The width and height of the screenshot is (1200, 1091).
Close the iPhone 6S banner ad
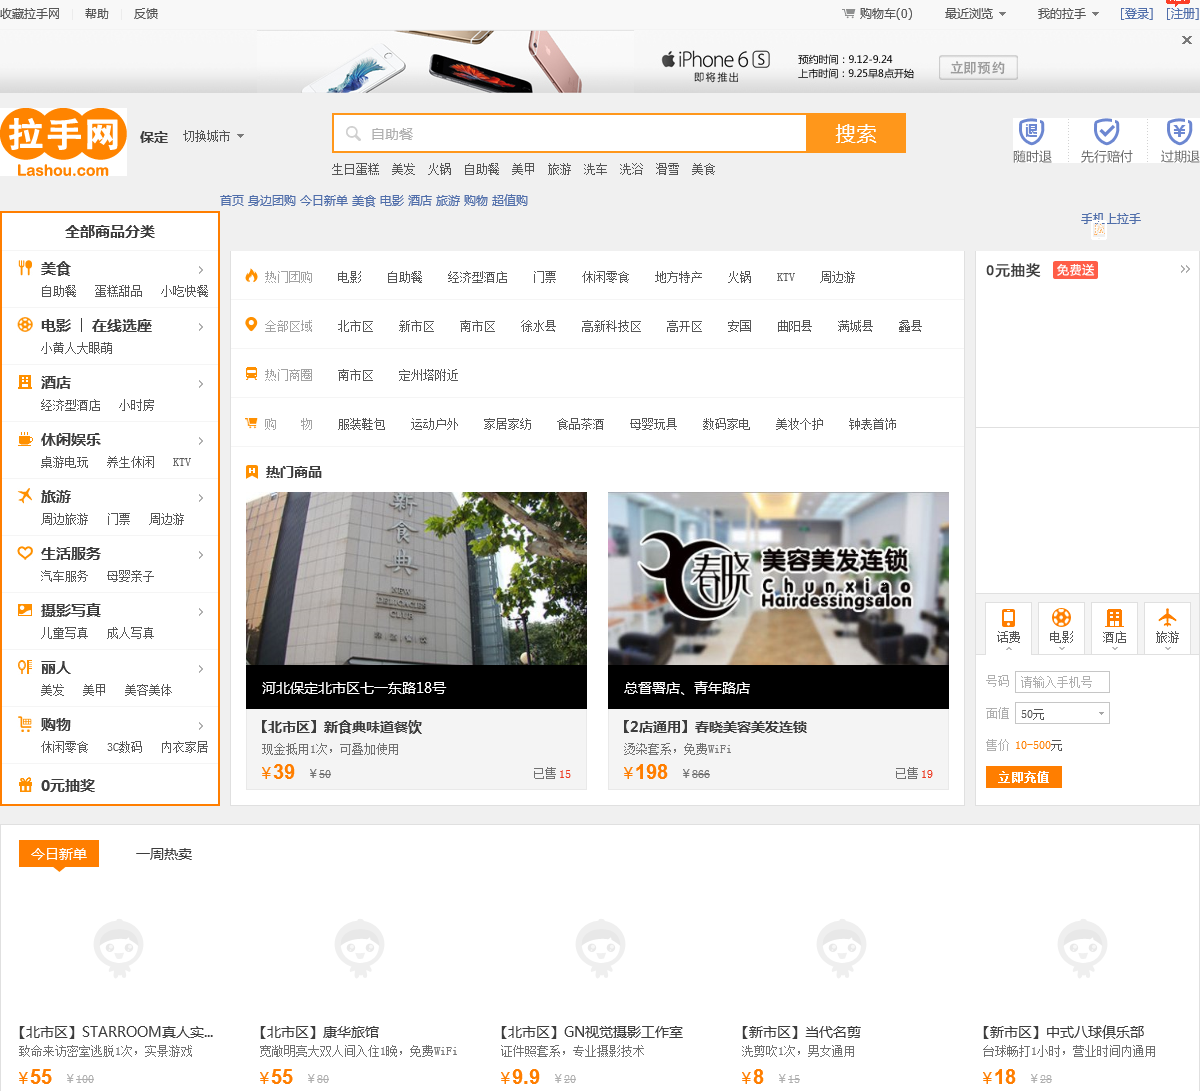(1187, 40)
